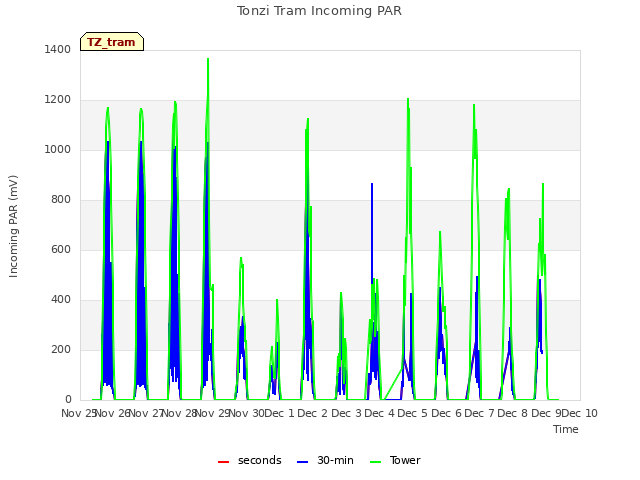The image size is (640, 480).
Task: Click the Nov 25 x-axis date label
Action: click(78, 413)
